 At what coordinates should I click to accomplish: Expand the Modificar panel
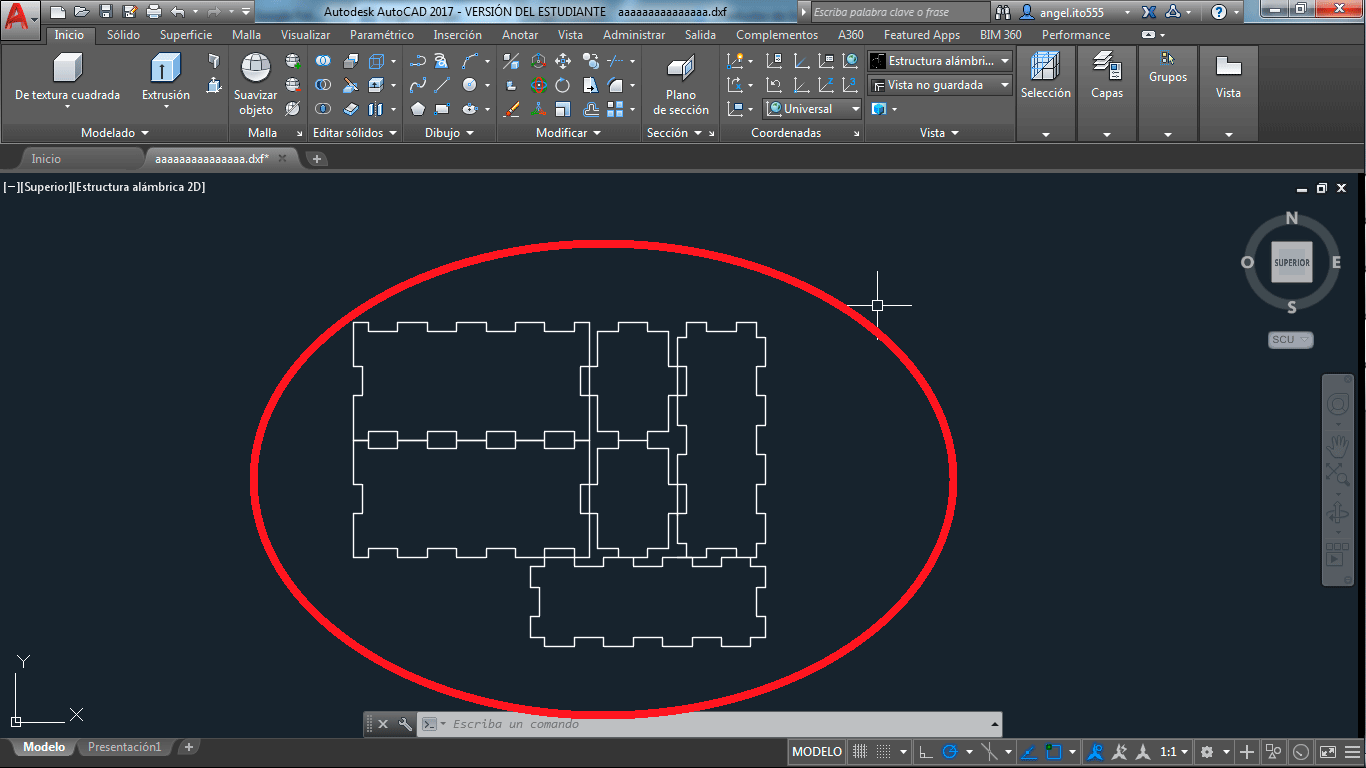(x=568, y=133)
